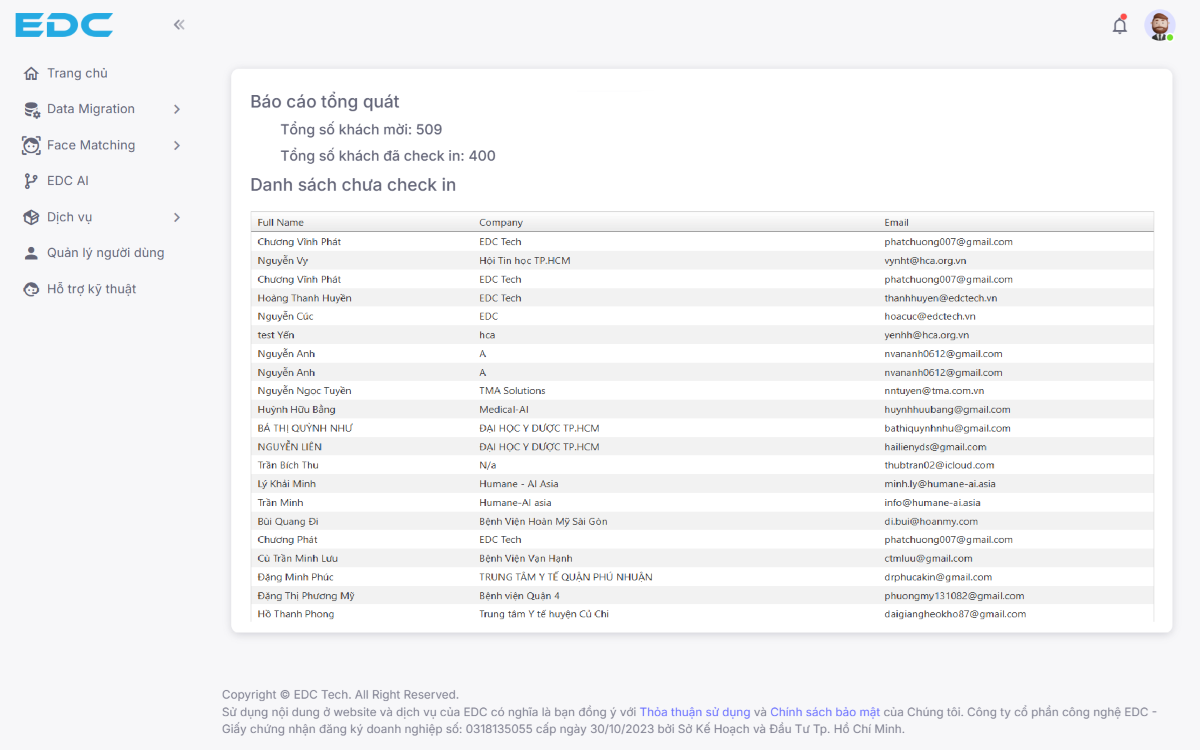Open the Thỏa thuận sử dụng link
Screen dimensions: 1200x750
695,712
